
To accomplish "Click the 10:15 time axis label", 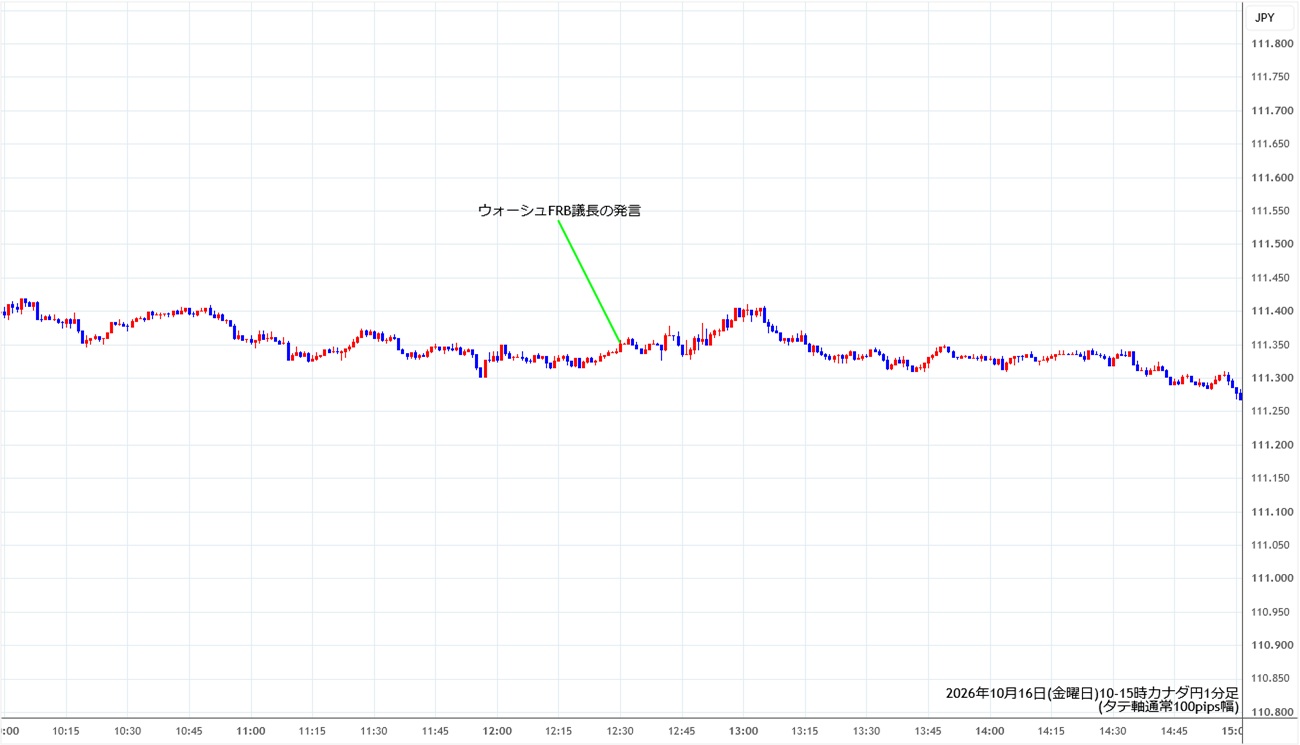I will (x=66, y=731).
